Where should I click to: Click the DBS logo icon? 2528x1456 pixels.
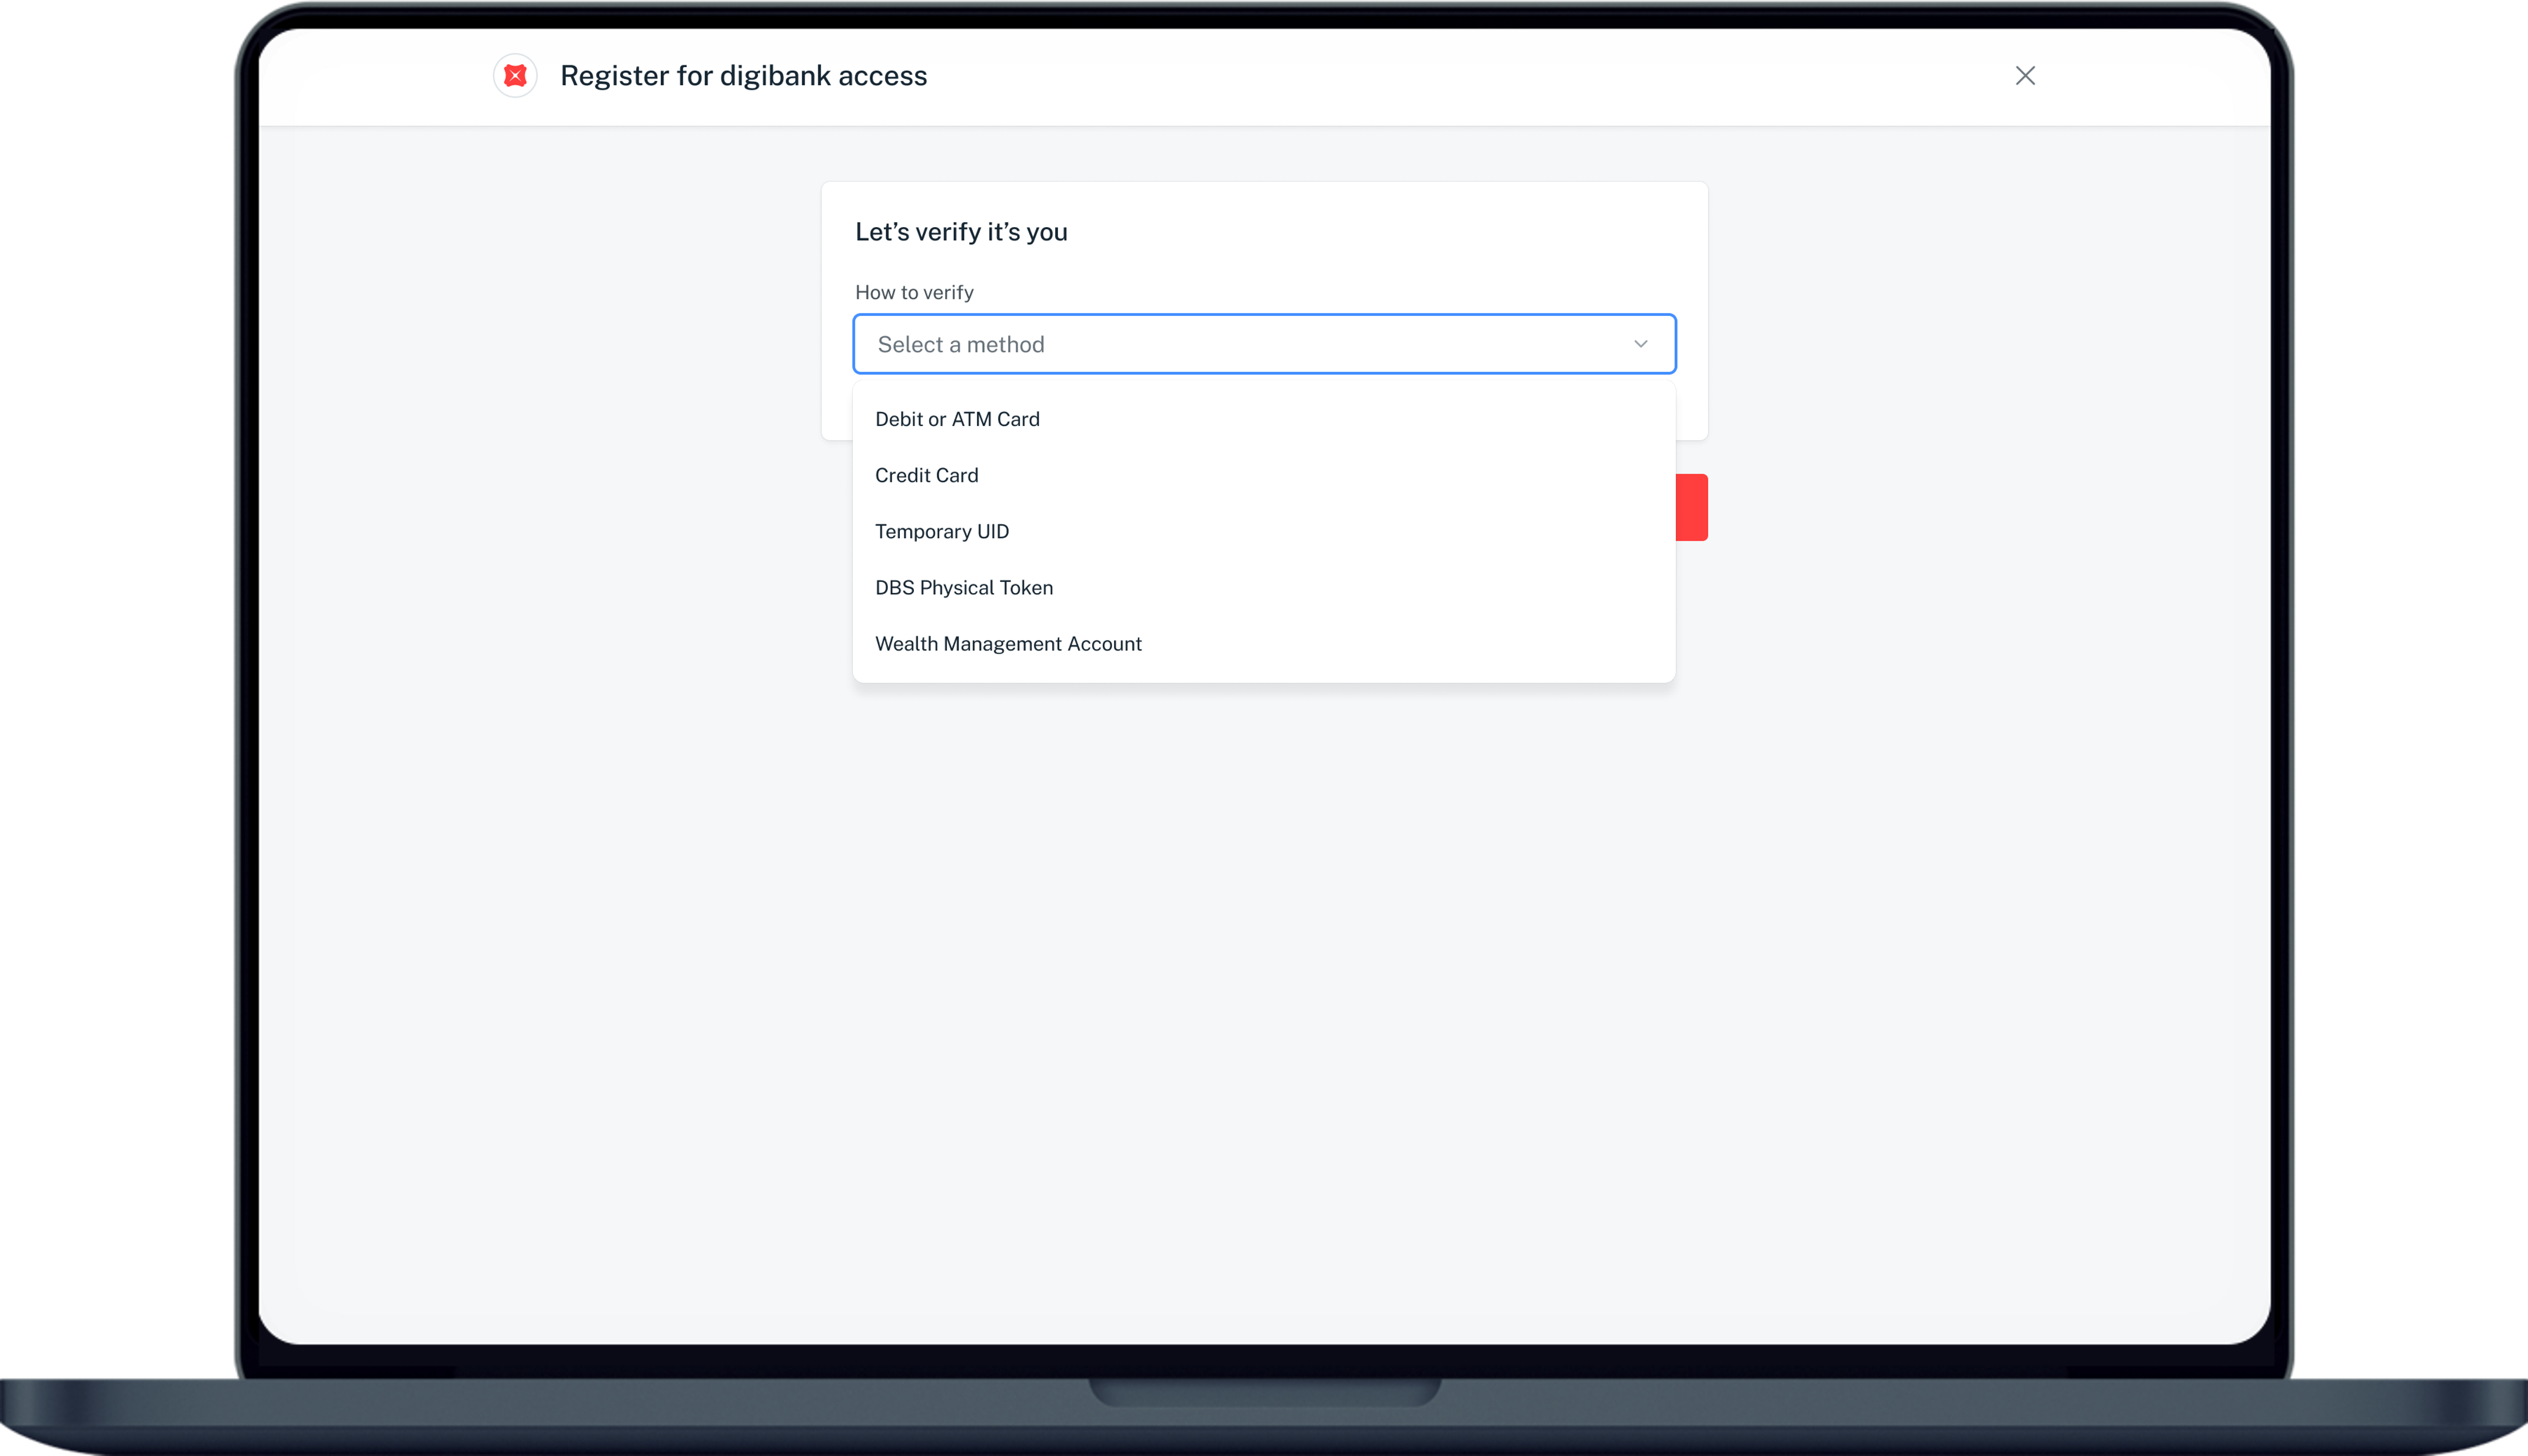pos(515,75)
